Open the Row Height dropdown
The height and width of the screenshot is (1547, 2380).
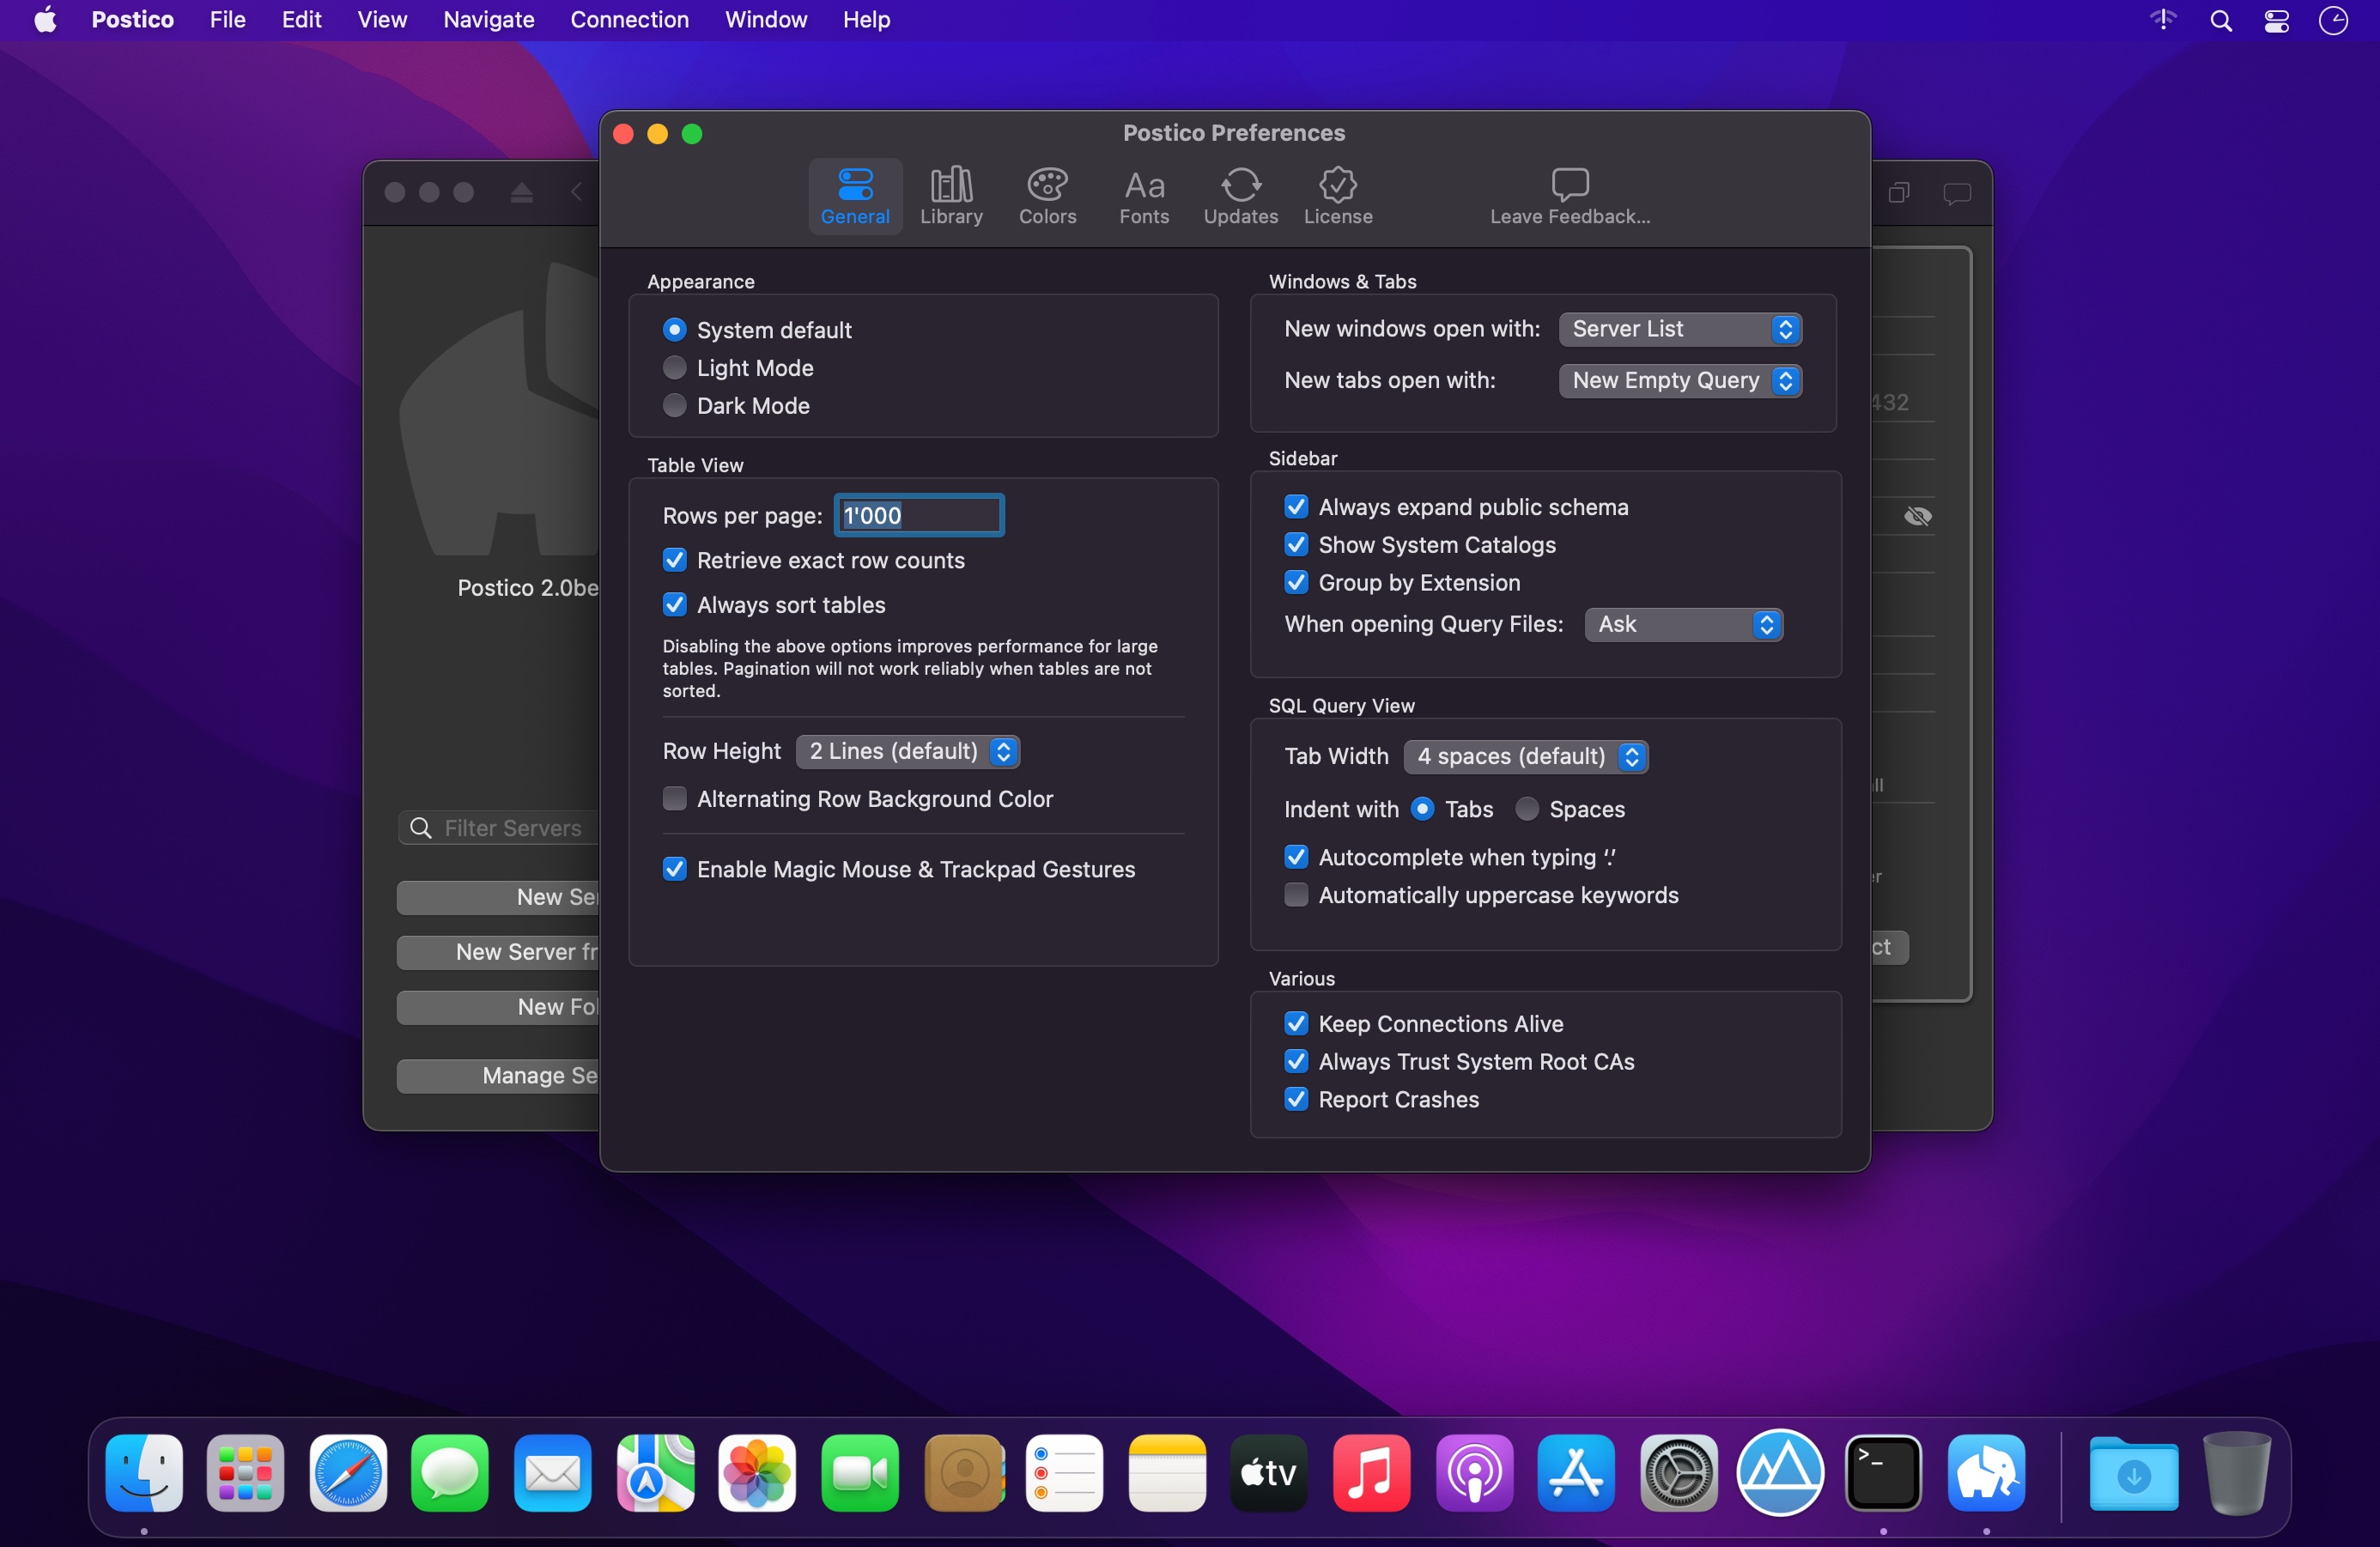(908, 751)
